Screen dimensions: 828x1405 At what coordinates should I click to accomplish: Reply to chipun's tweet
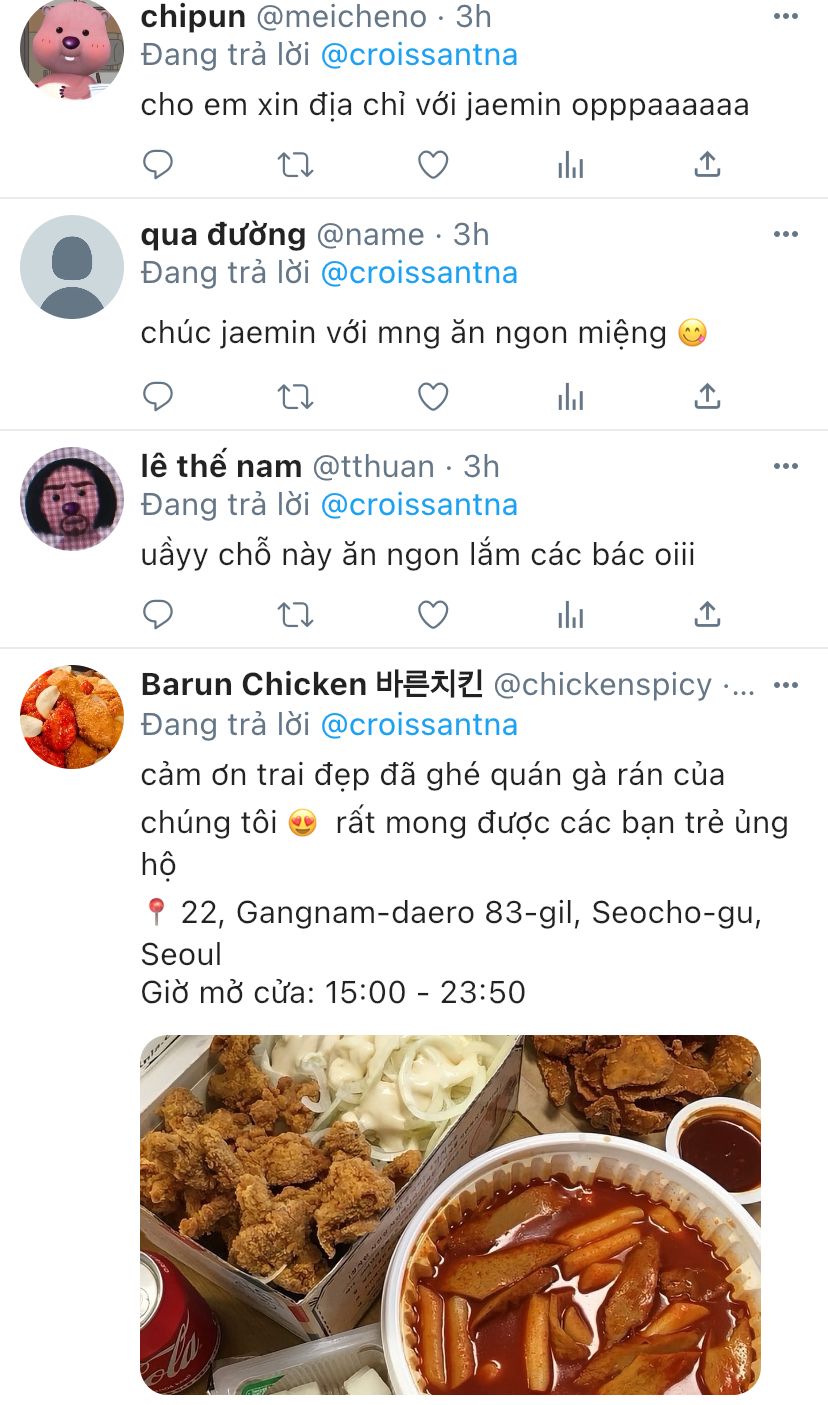[x=158, y=164]
